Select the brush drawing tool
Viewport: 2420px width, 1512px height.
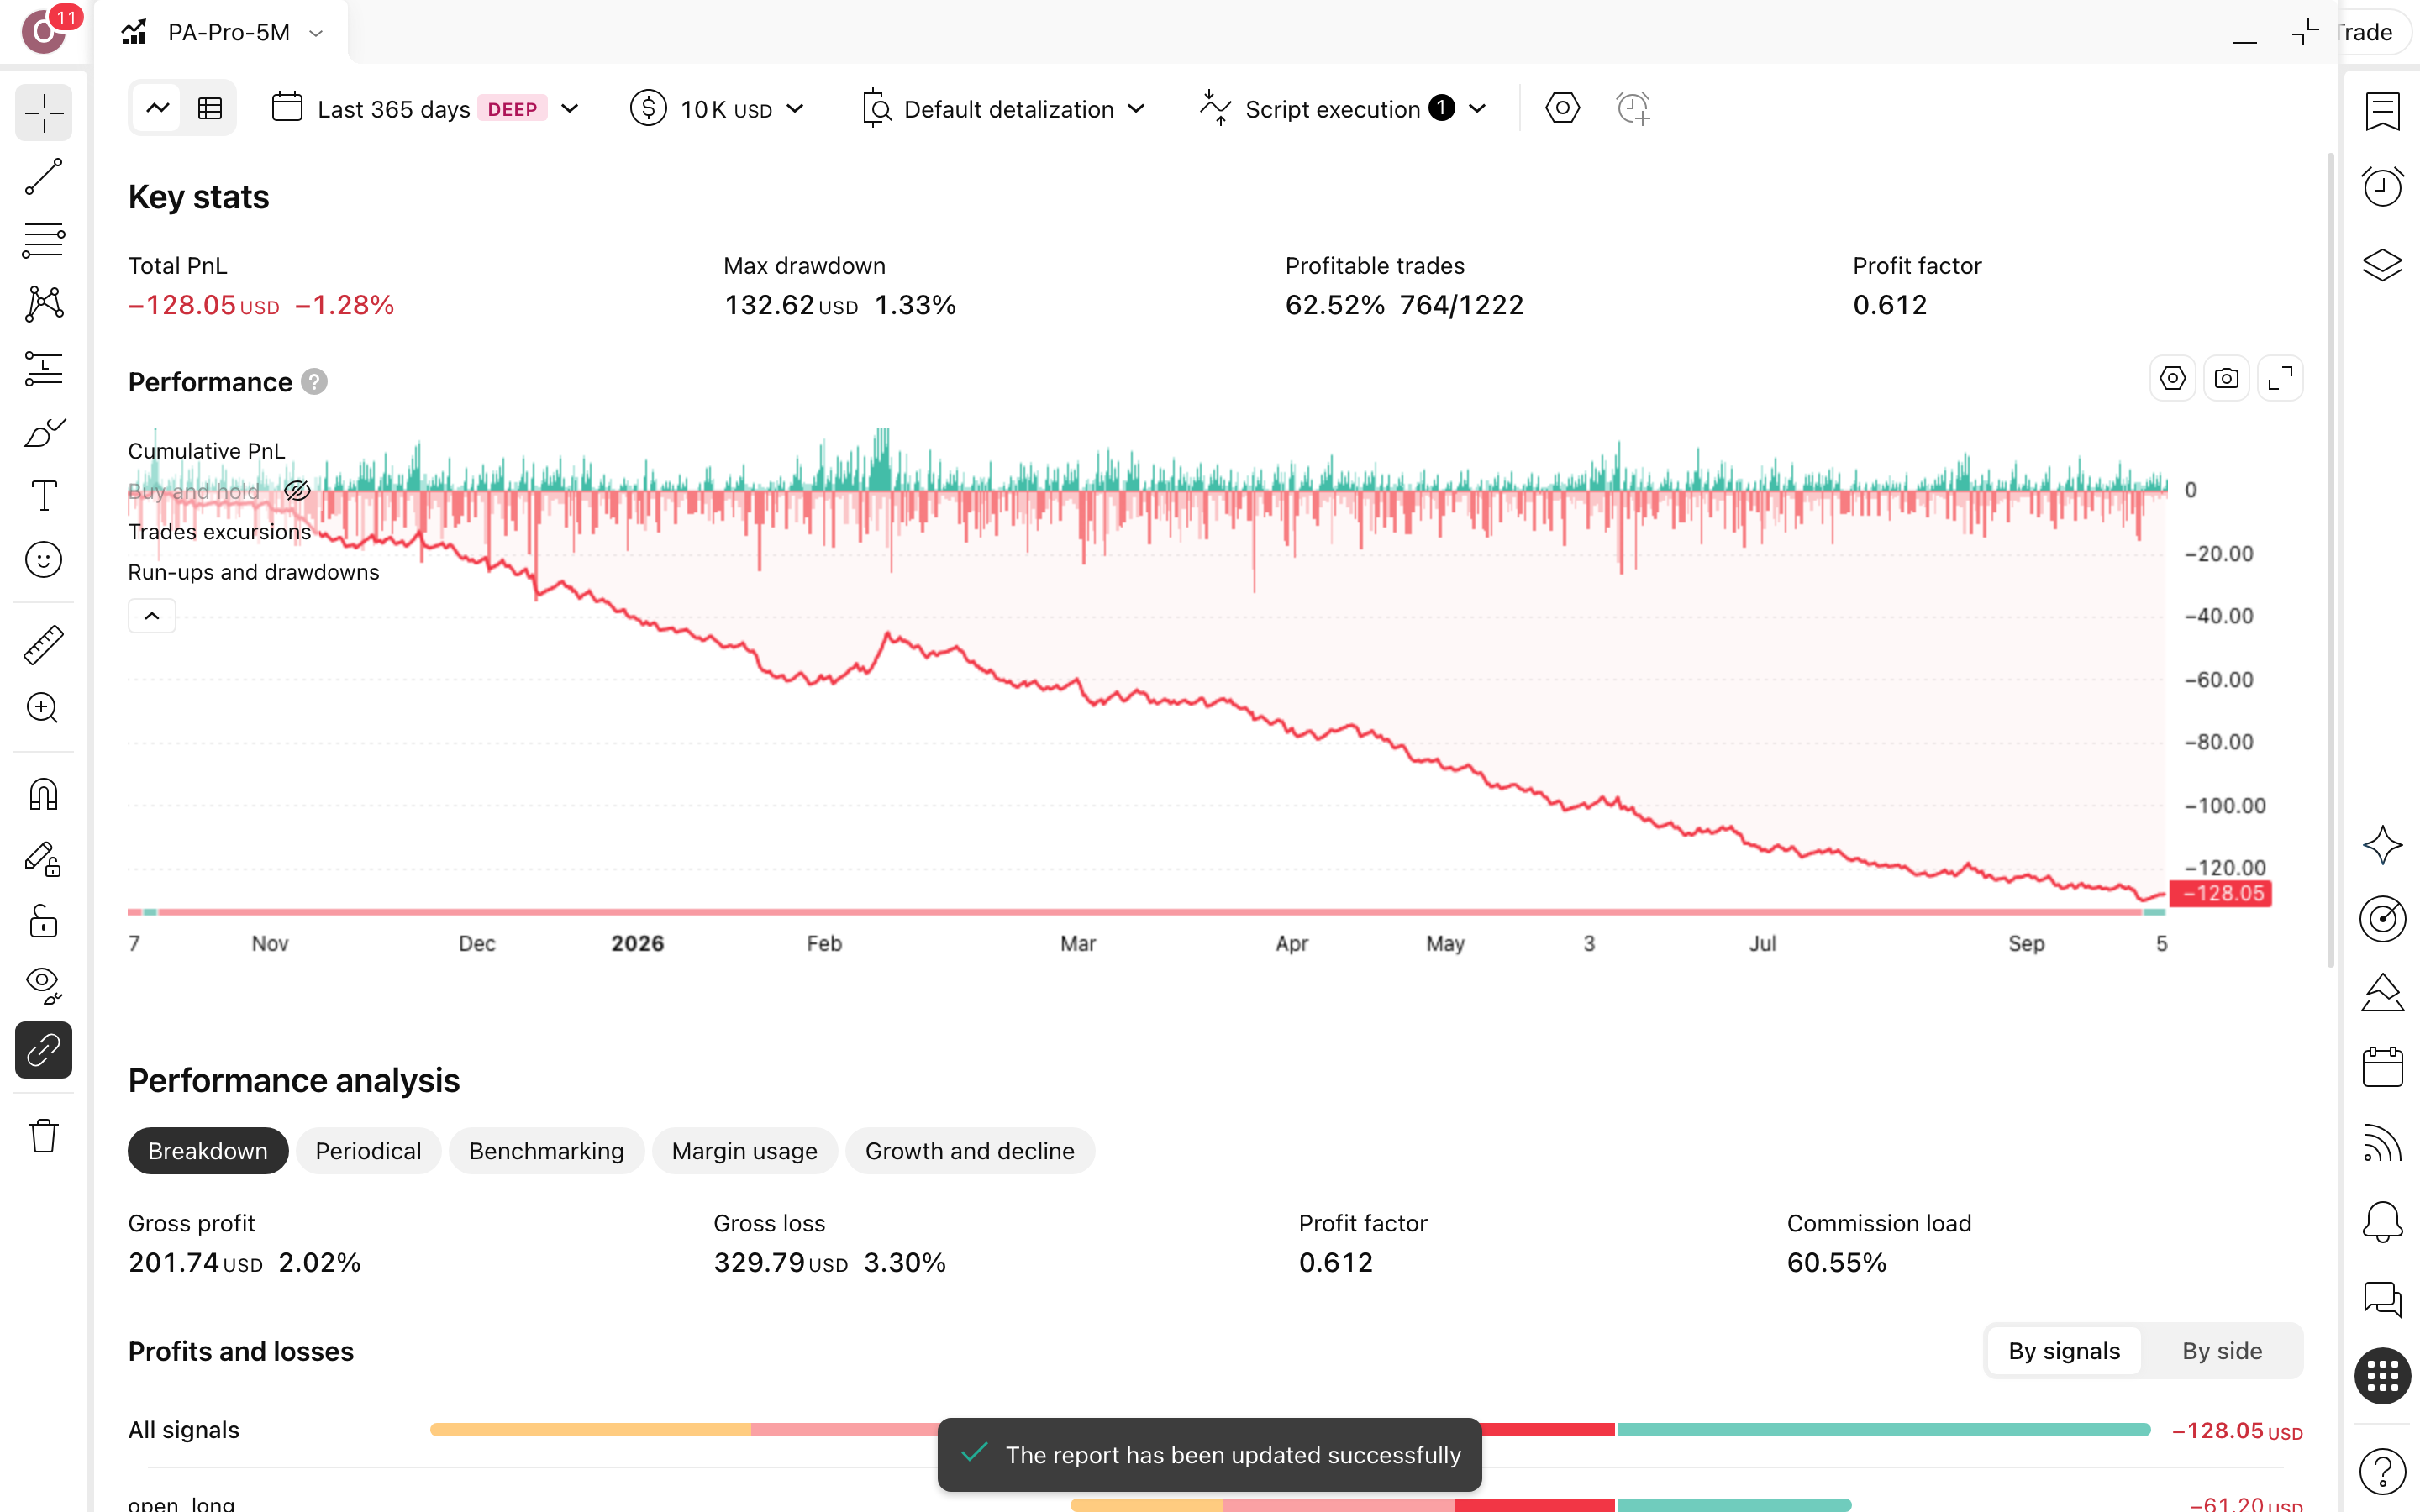(43, 432)
